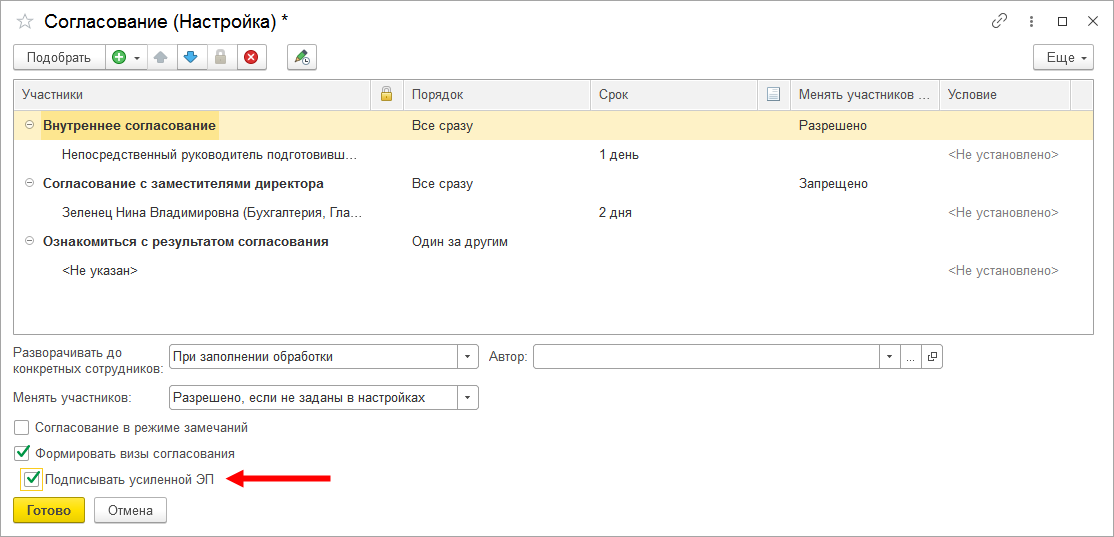
Task: Select the Зеленец Нина Владимировна row
Action: (x=212, y=213)
